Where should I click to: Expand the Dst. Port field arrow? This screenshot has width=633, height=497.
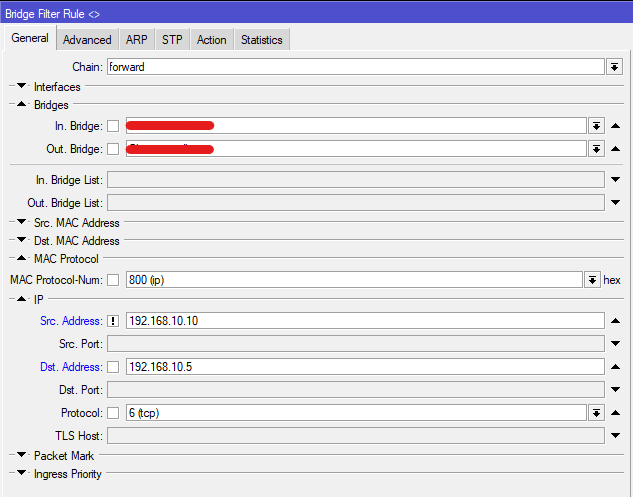(616, 390)
